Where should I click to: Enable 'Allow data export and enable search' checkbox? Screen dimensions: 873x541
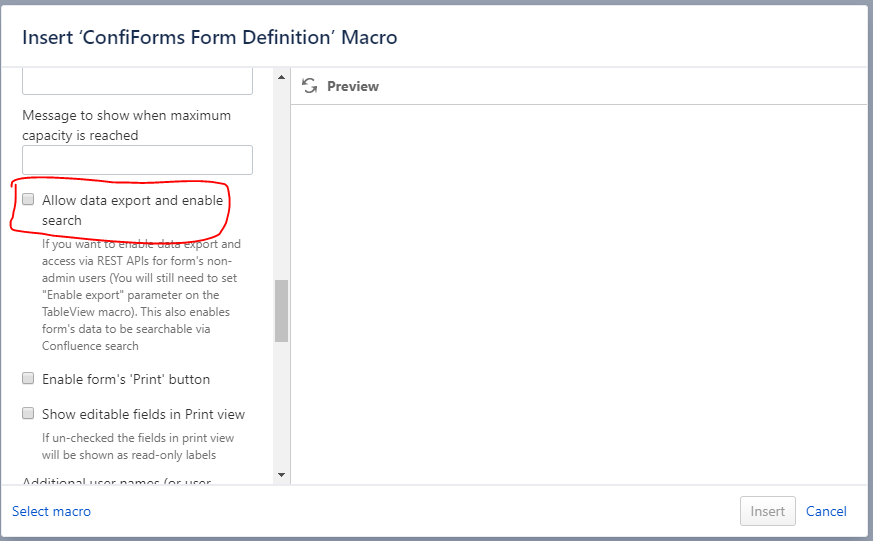coord(28,199)
